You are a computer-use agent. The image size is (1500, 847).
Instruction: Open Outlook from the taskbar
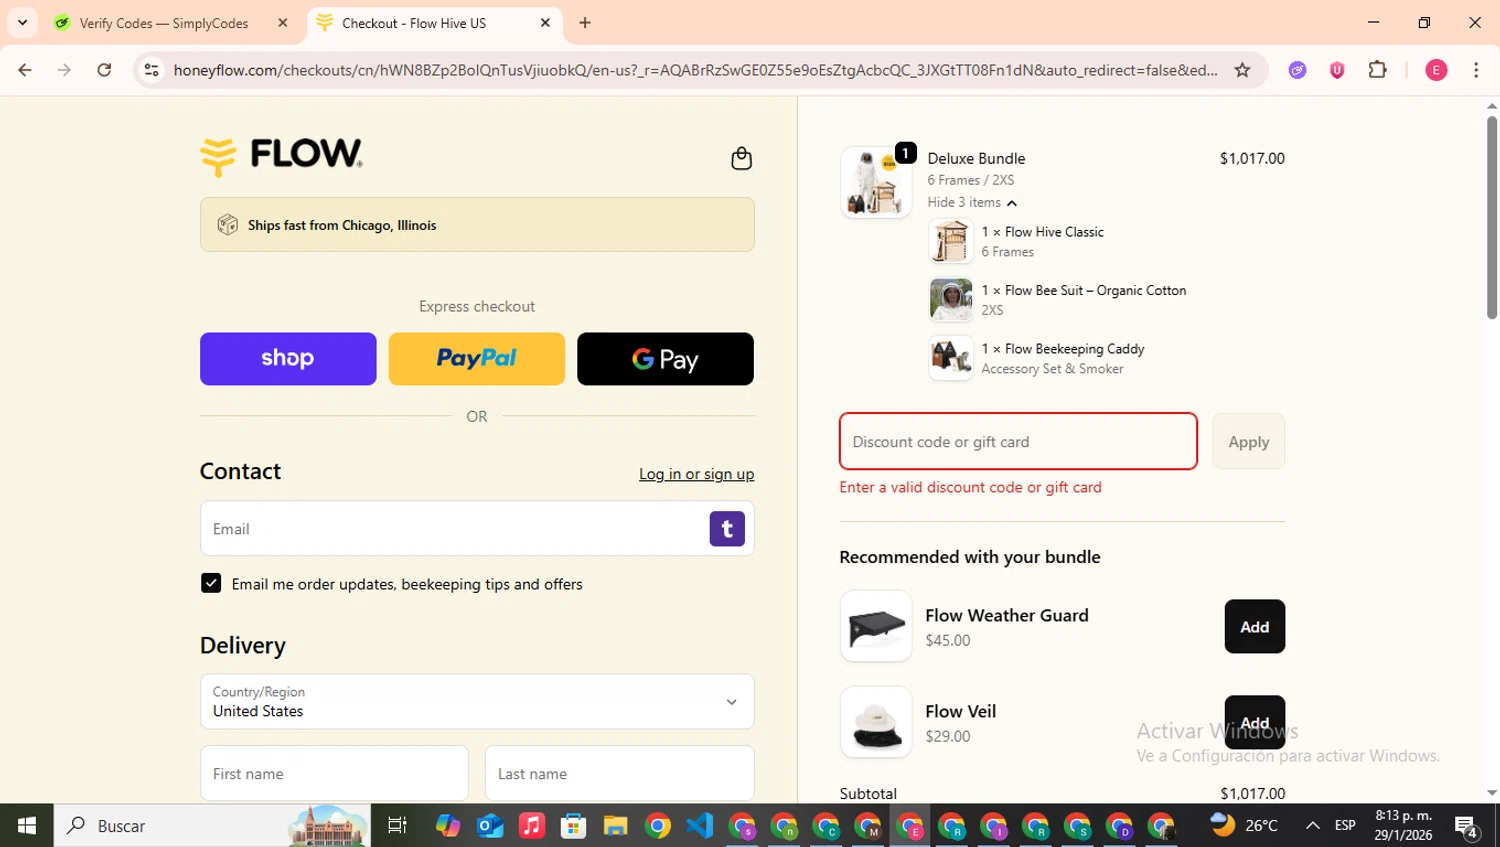pos(490,825)
